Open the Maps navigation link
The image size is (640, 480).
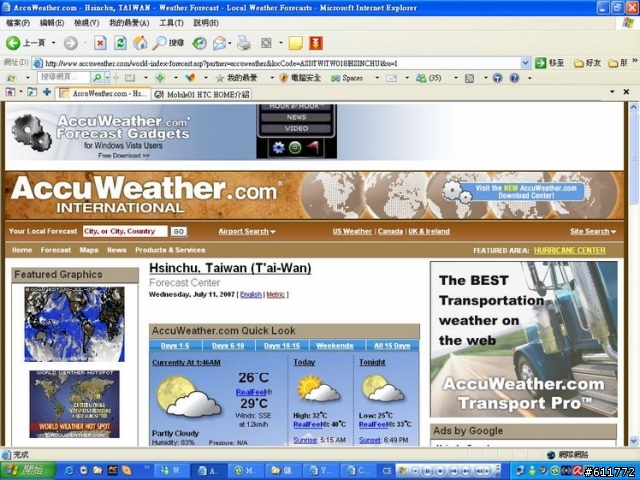[x=89, y=250]
